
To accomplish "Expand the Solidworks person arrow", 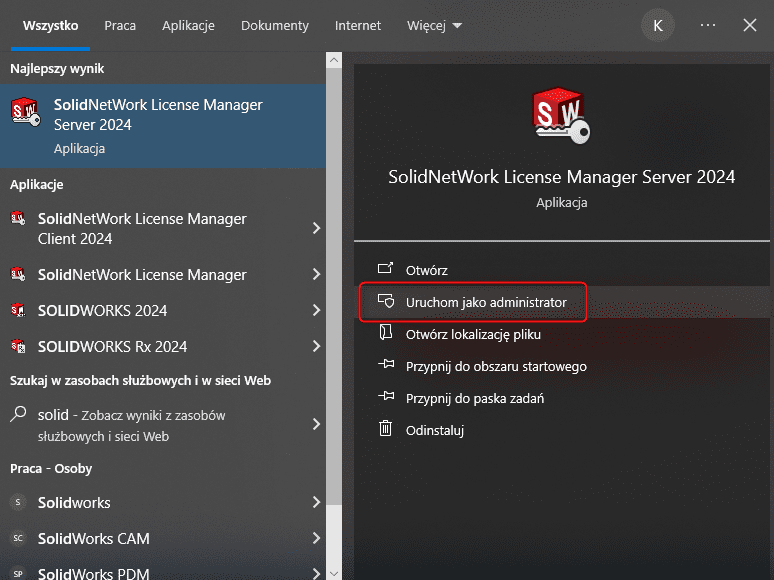I will click(316, 502).
